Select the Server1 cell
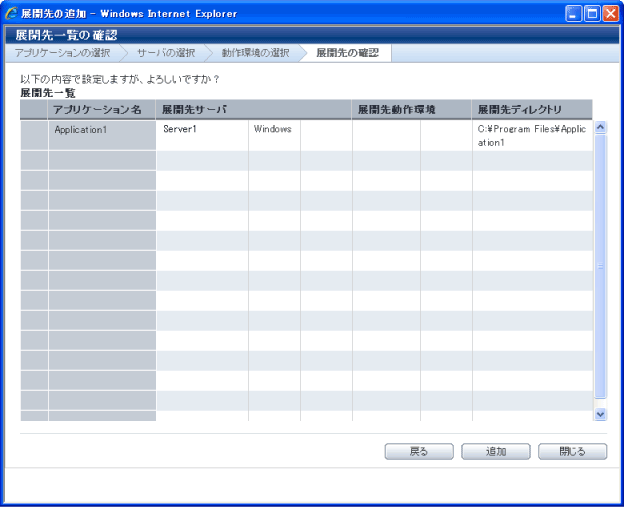Viewport: 624px width, 507px height. (202, 135)
